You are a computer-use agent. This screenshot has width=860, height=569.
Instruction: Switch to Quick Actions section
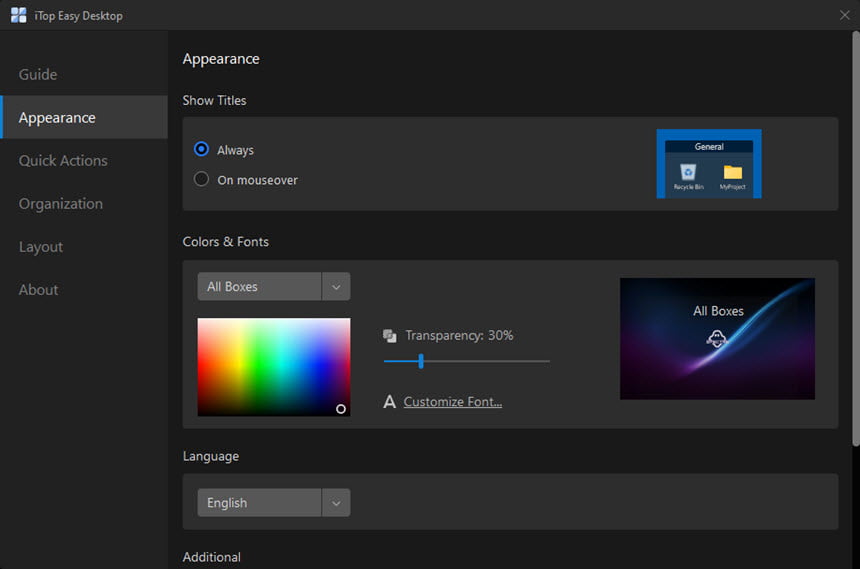pyautogui.click(x=63, y=161)
